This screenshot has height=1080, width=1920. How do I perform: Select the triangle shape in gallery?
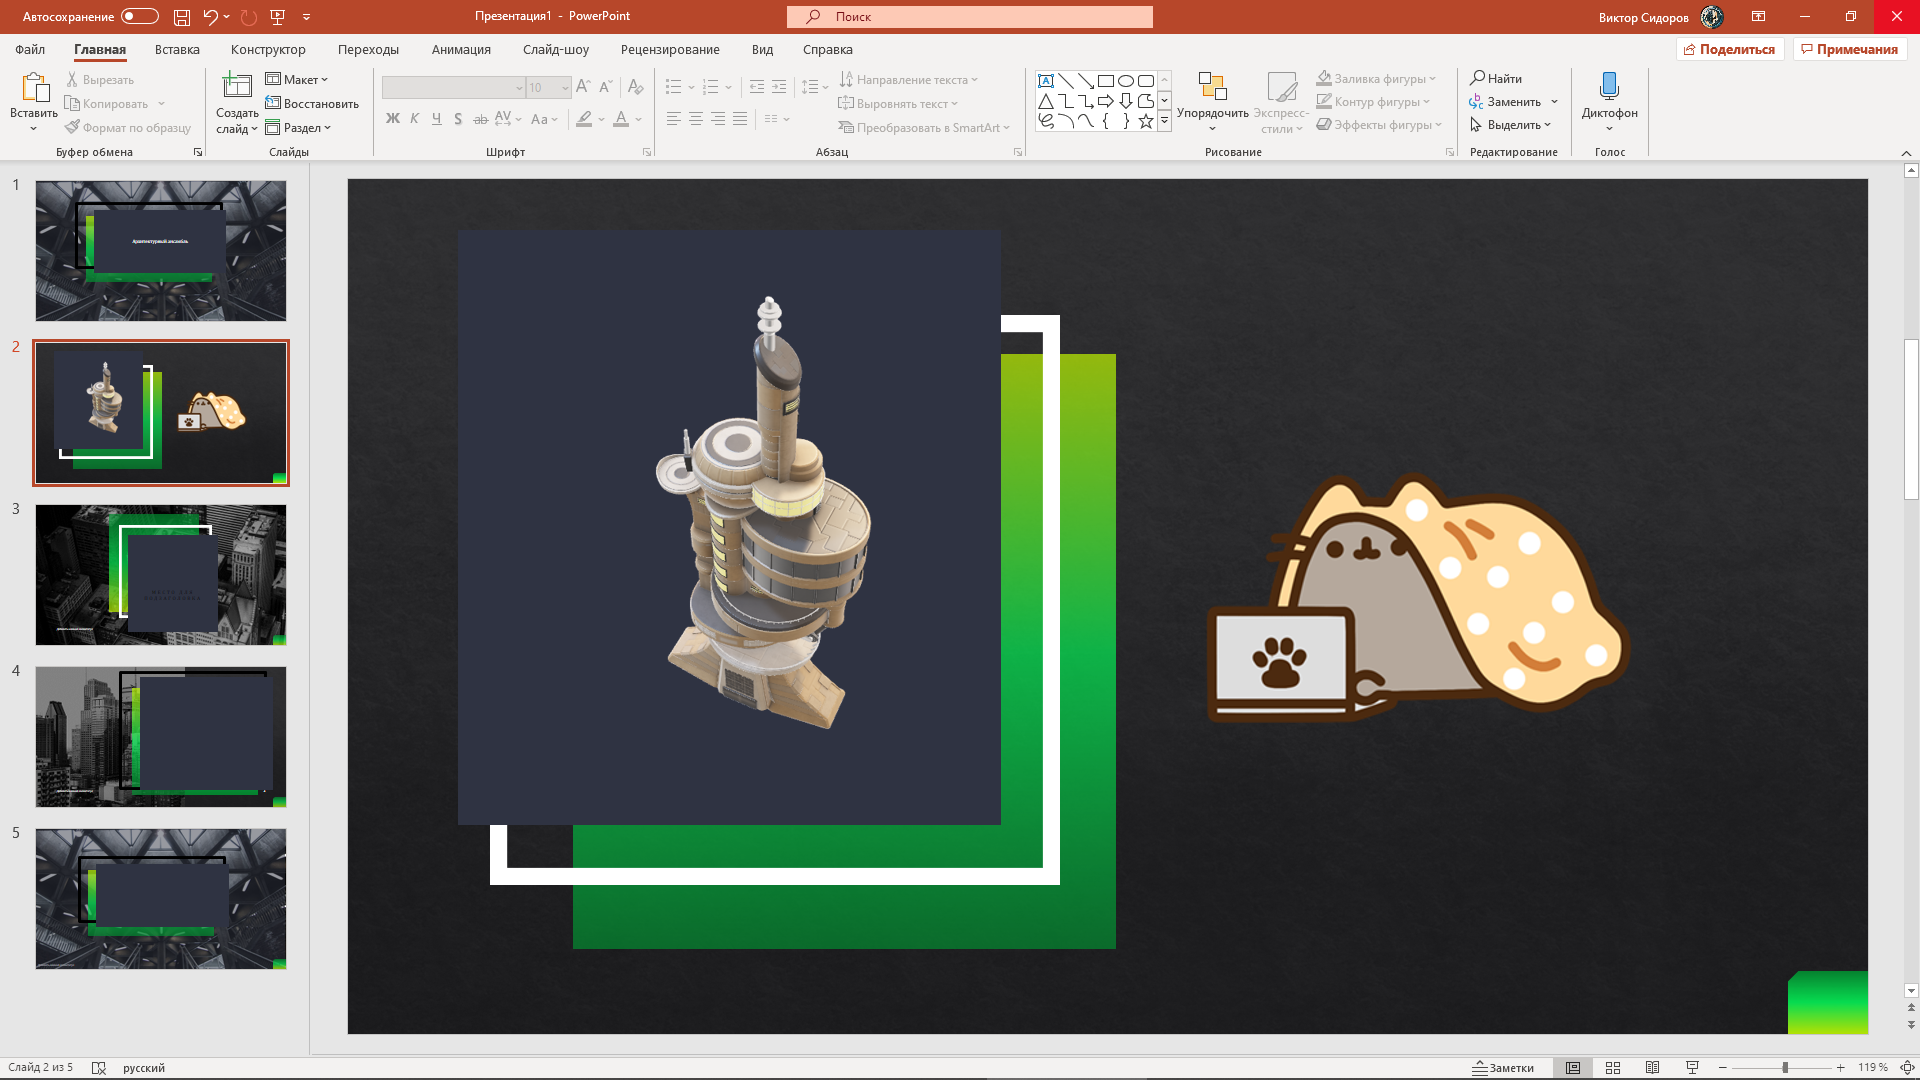click(1046, 101)
